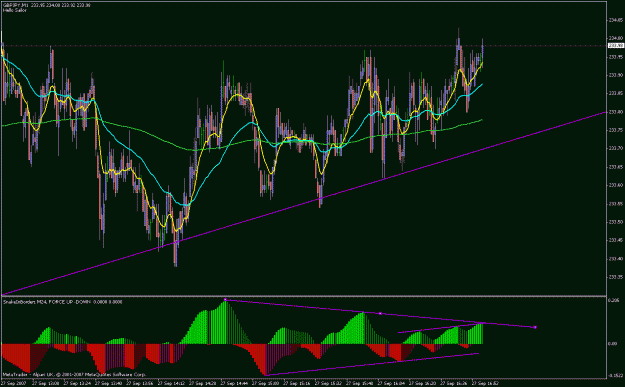Click the 0.00 indicator scale value
625x387 pixels.
[613, 344]
